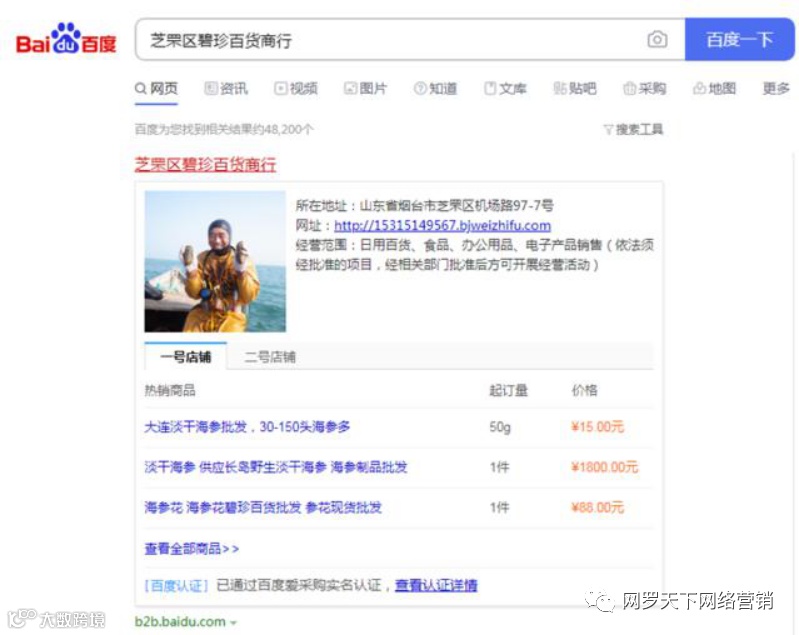Select the 一号店铺 tab
799x635 pixels.
pos(185,357)
